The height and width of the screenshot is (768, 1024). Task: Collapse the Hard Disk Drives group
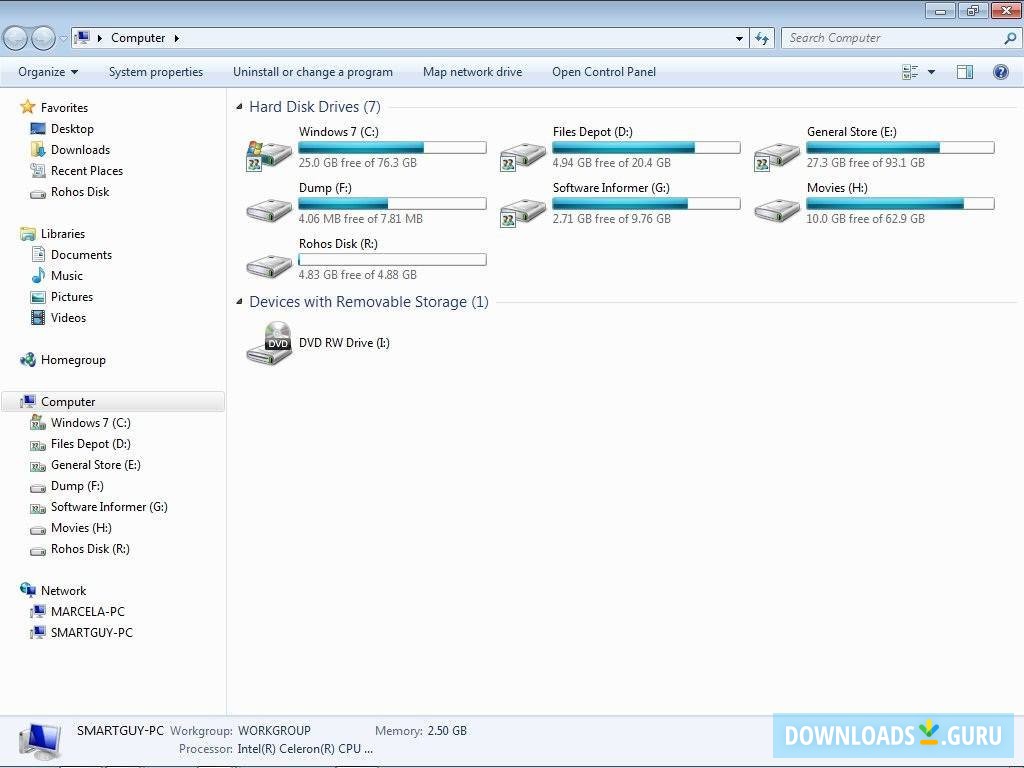[239, 106]
